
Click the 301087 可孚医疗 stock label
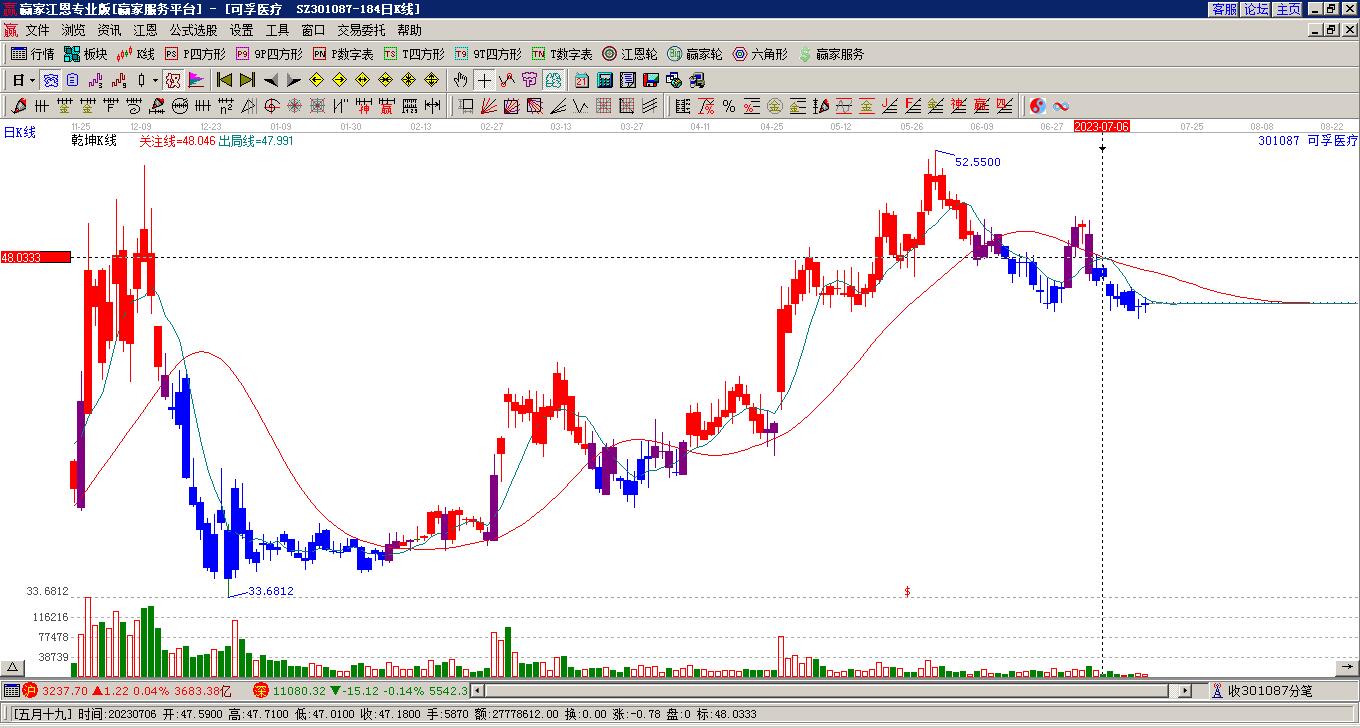click(1308, 141)
